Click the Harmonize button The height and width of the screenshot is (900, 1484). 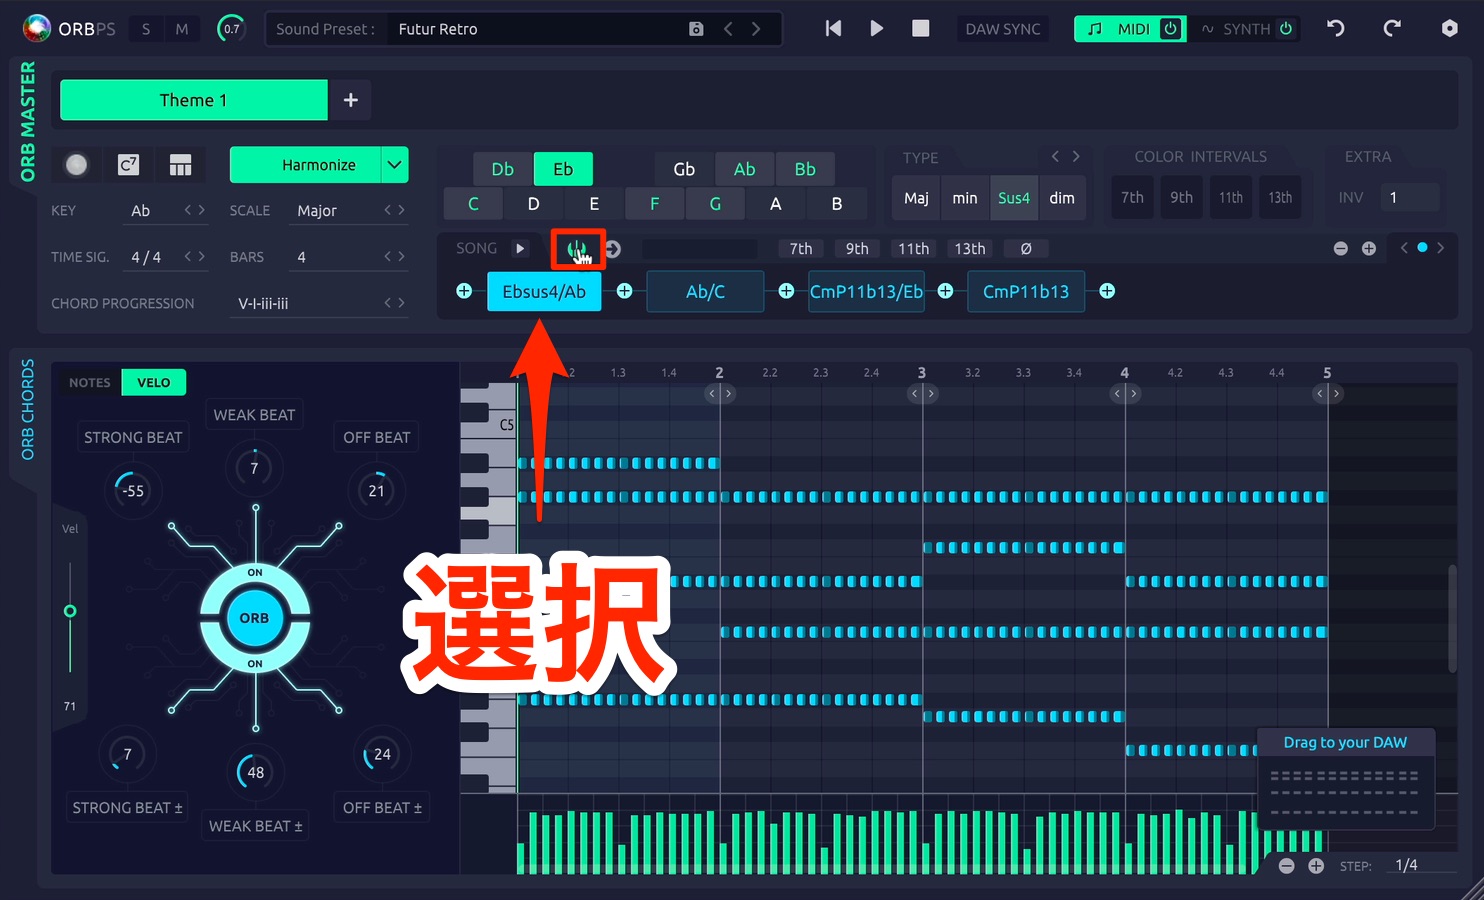306,165
